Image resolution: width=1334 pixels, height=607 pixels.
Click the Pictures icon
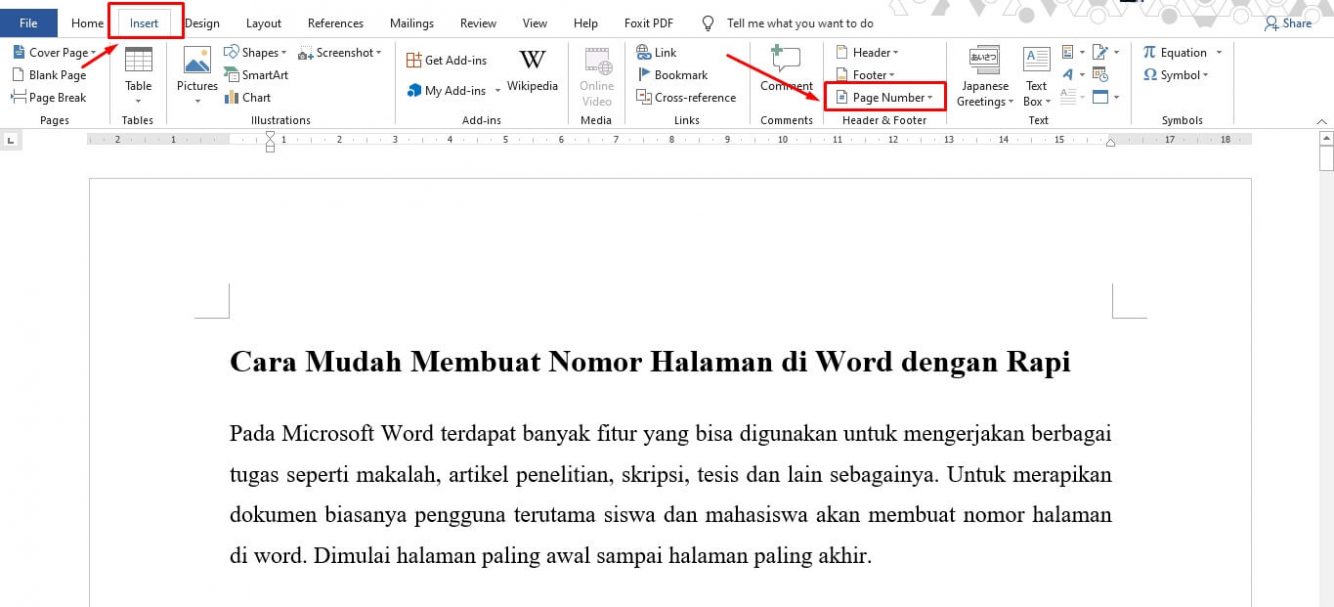point(197,63)
